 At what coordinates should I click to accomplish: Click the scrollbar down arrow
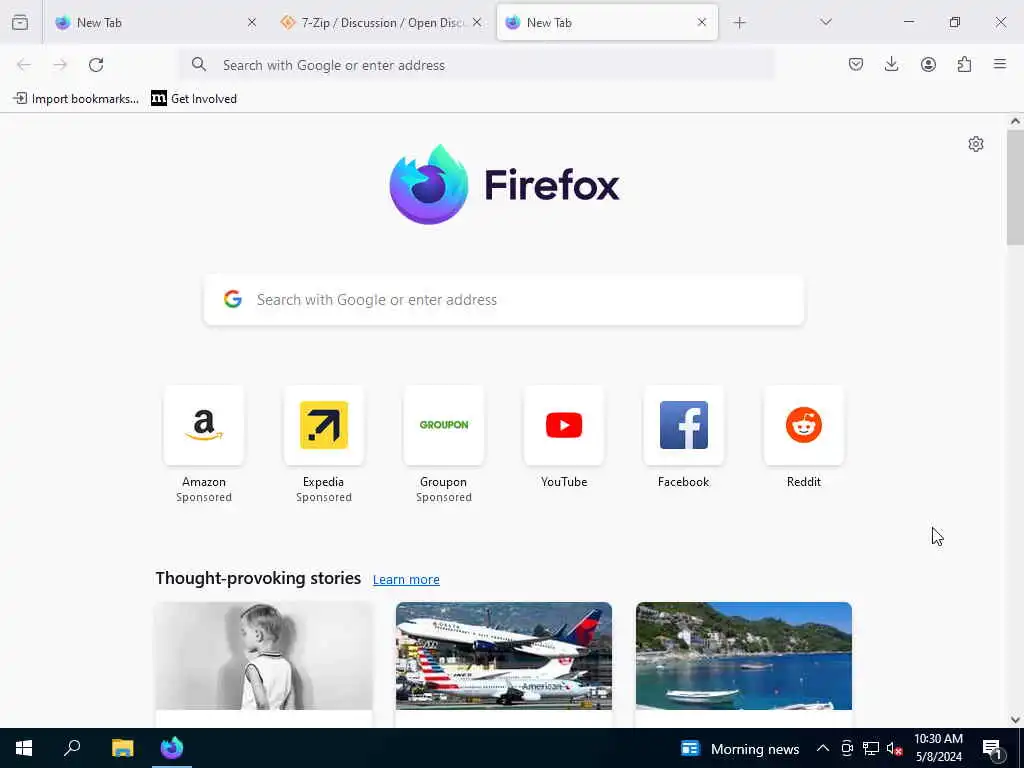click(1015, 720)
